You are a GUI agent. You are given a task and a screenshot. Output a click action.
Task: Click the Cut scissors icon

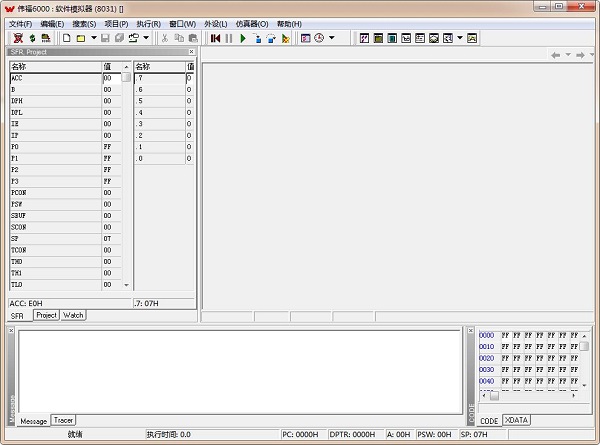pos(164,38)
